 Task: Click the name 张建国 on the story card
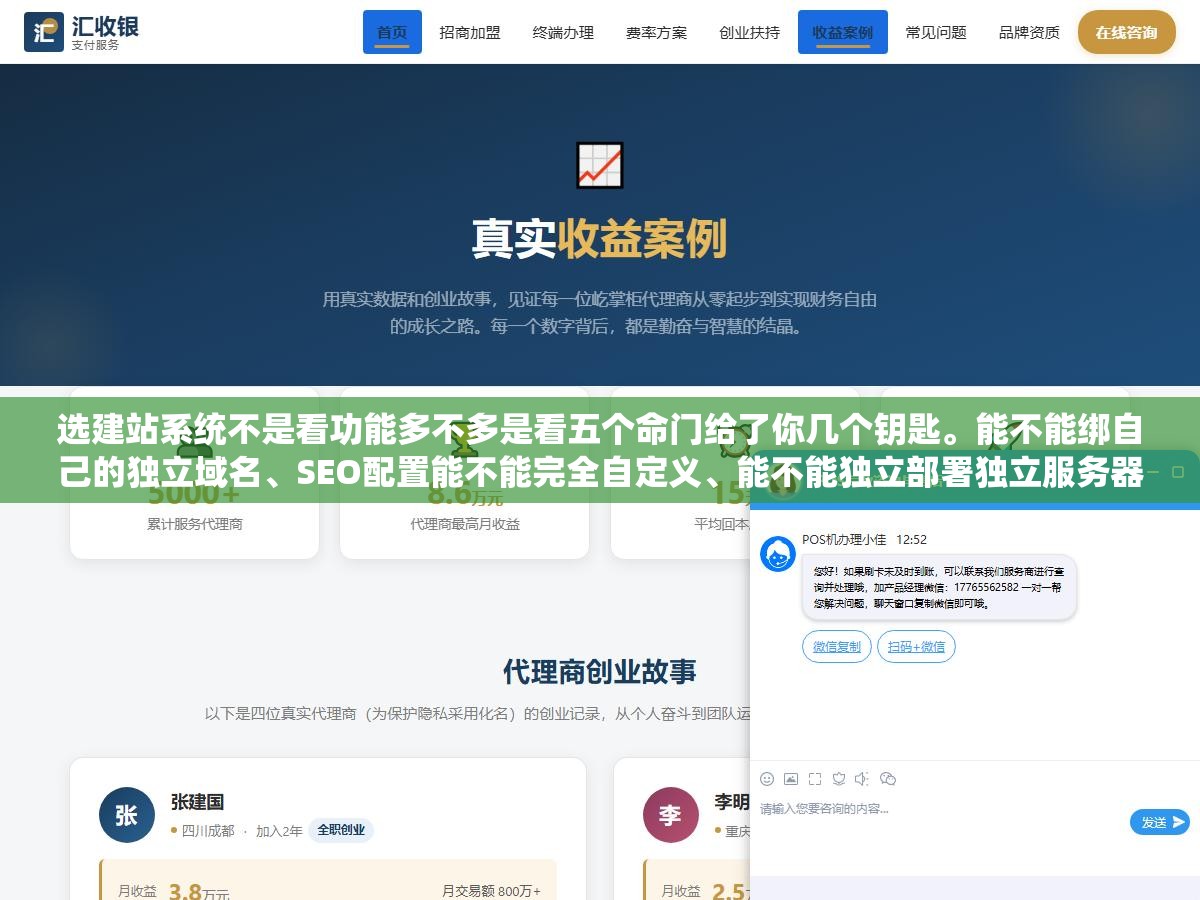197,802
